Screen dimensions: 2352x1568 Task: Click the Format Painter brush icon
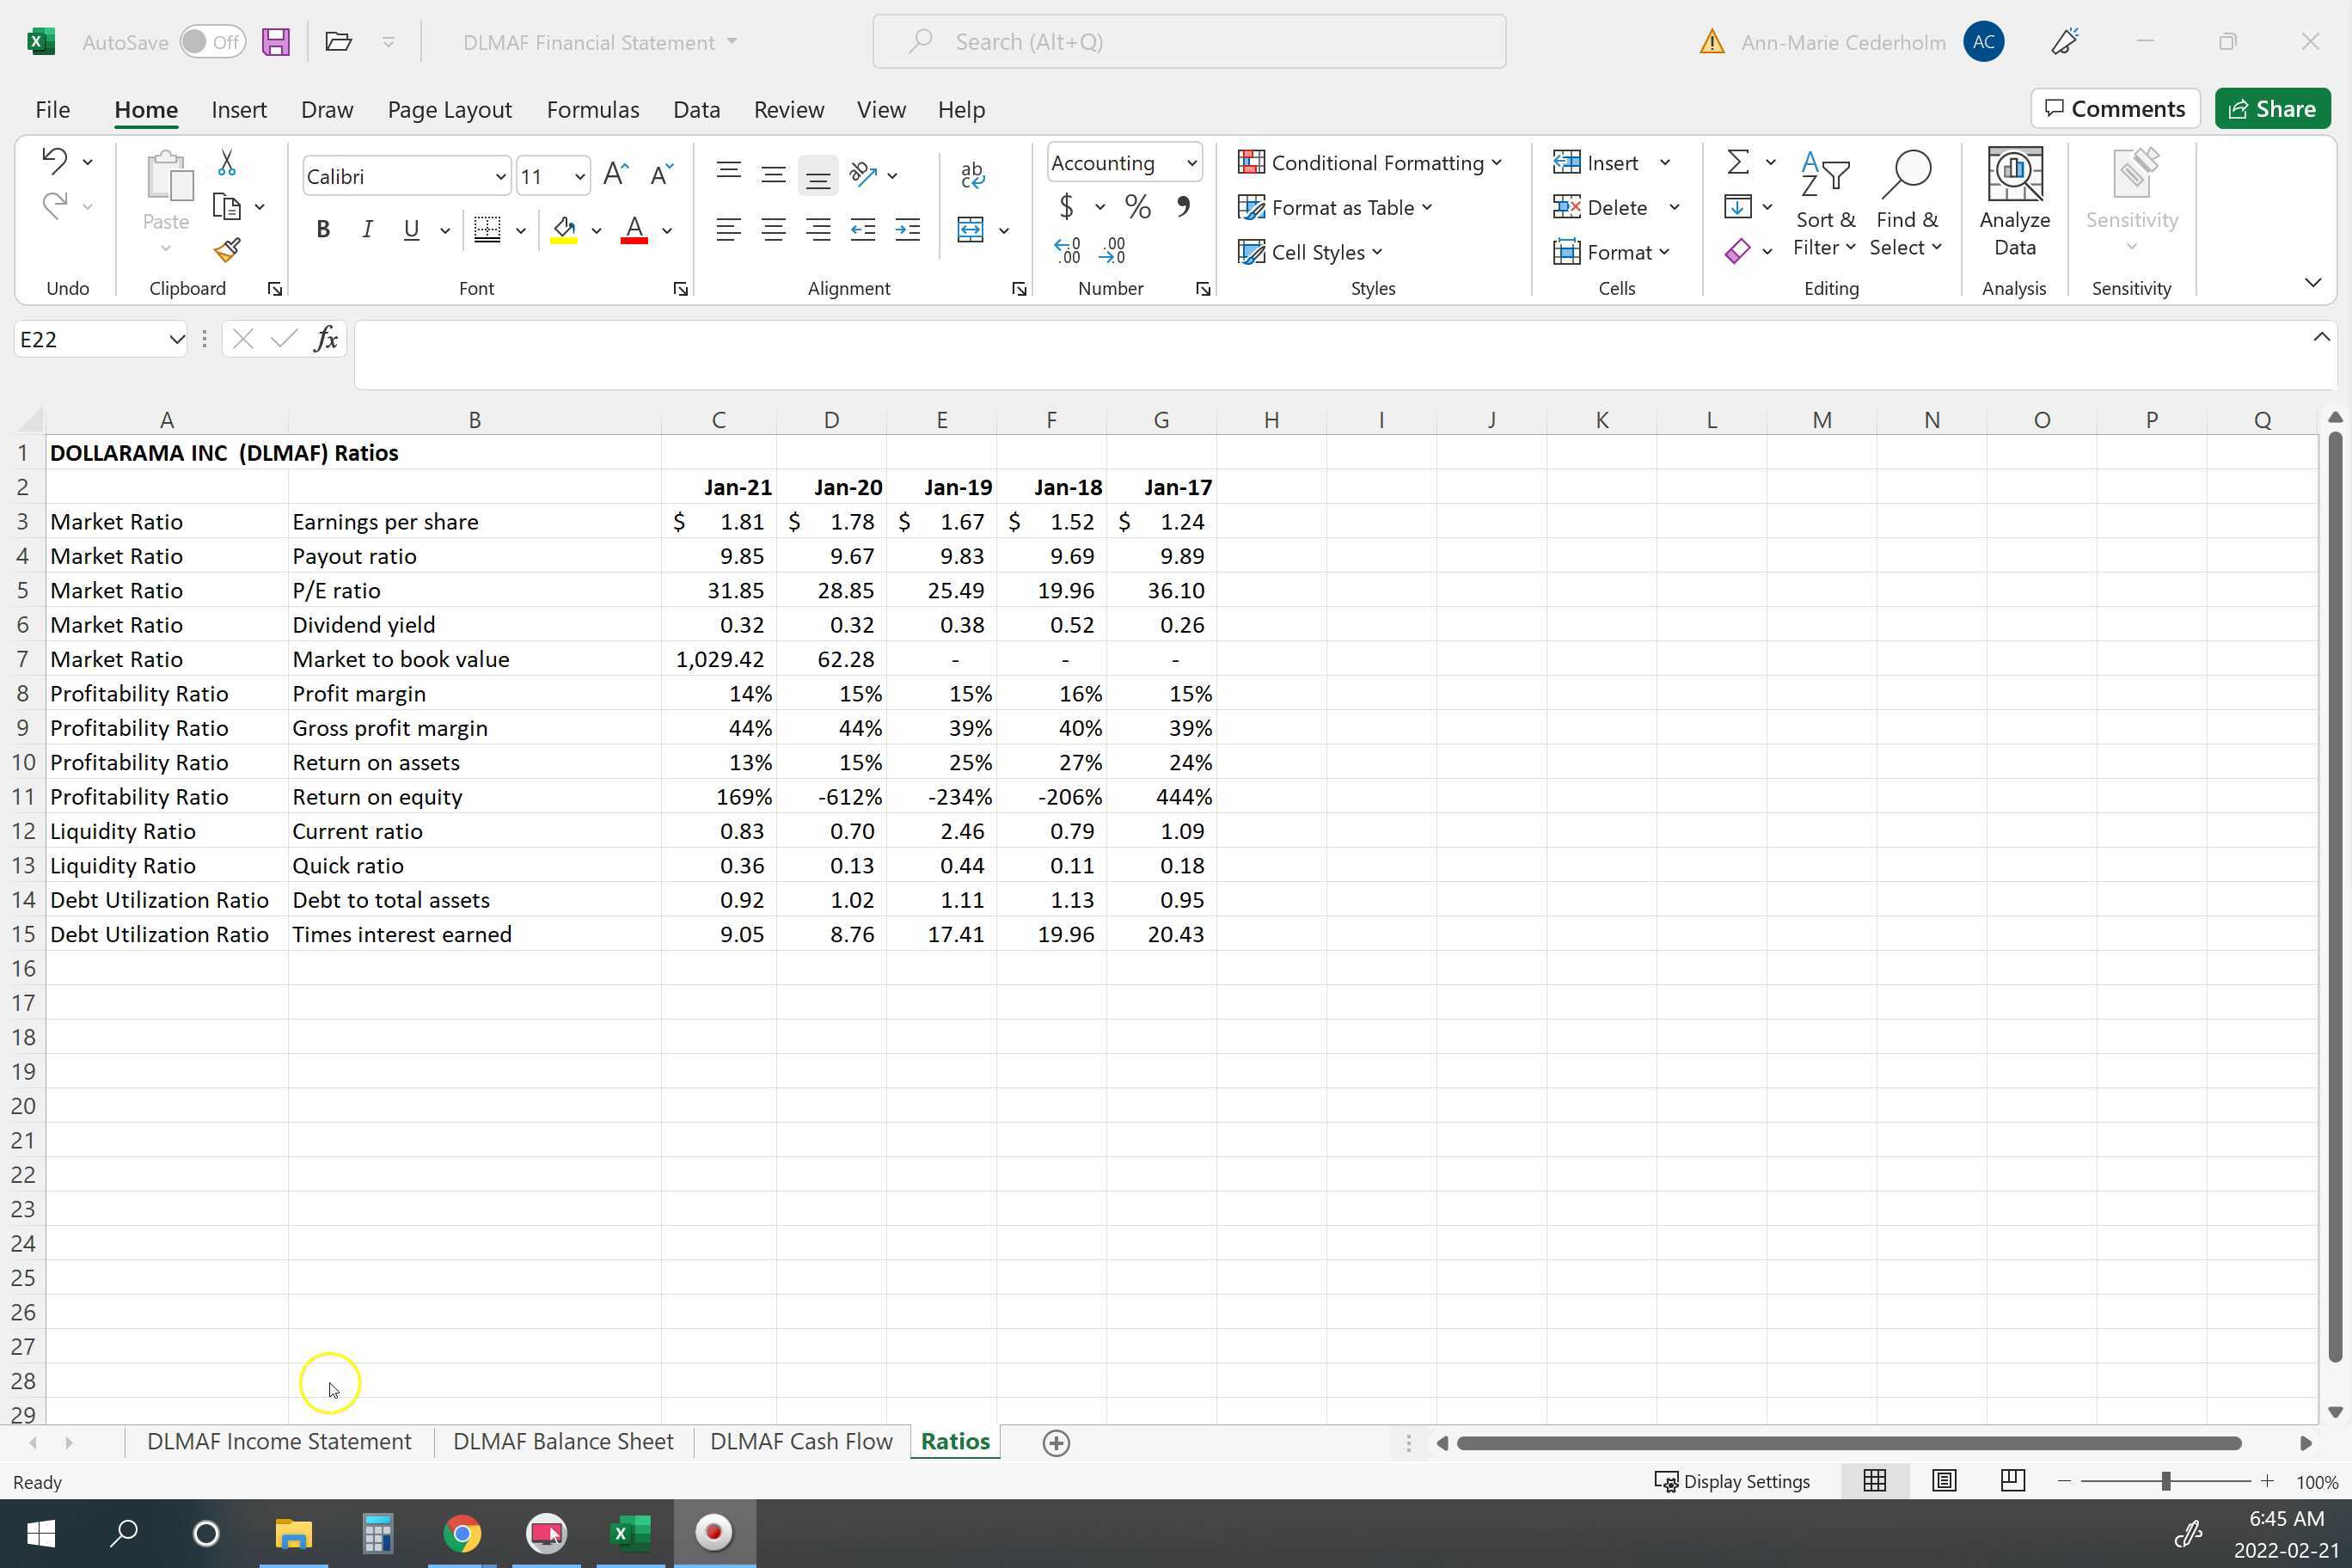coord(227,249)
